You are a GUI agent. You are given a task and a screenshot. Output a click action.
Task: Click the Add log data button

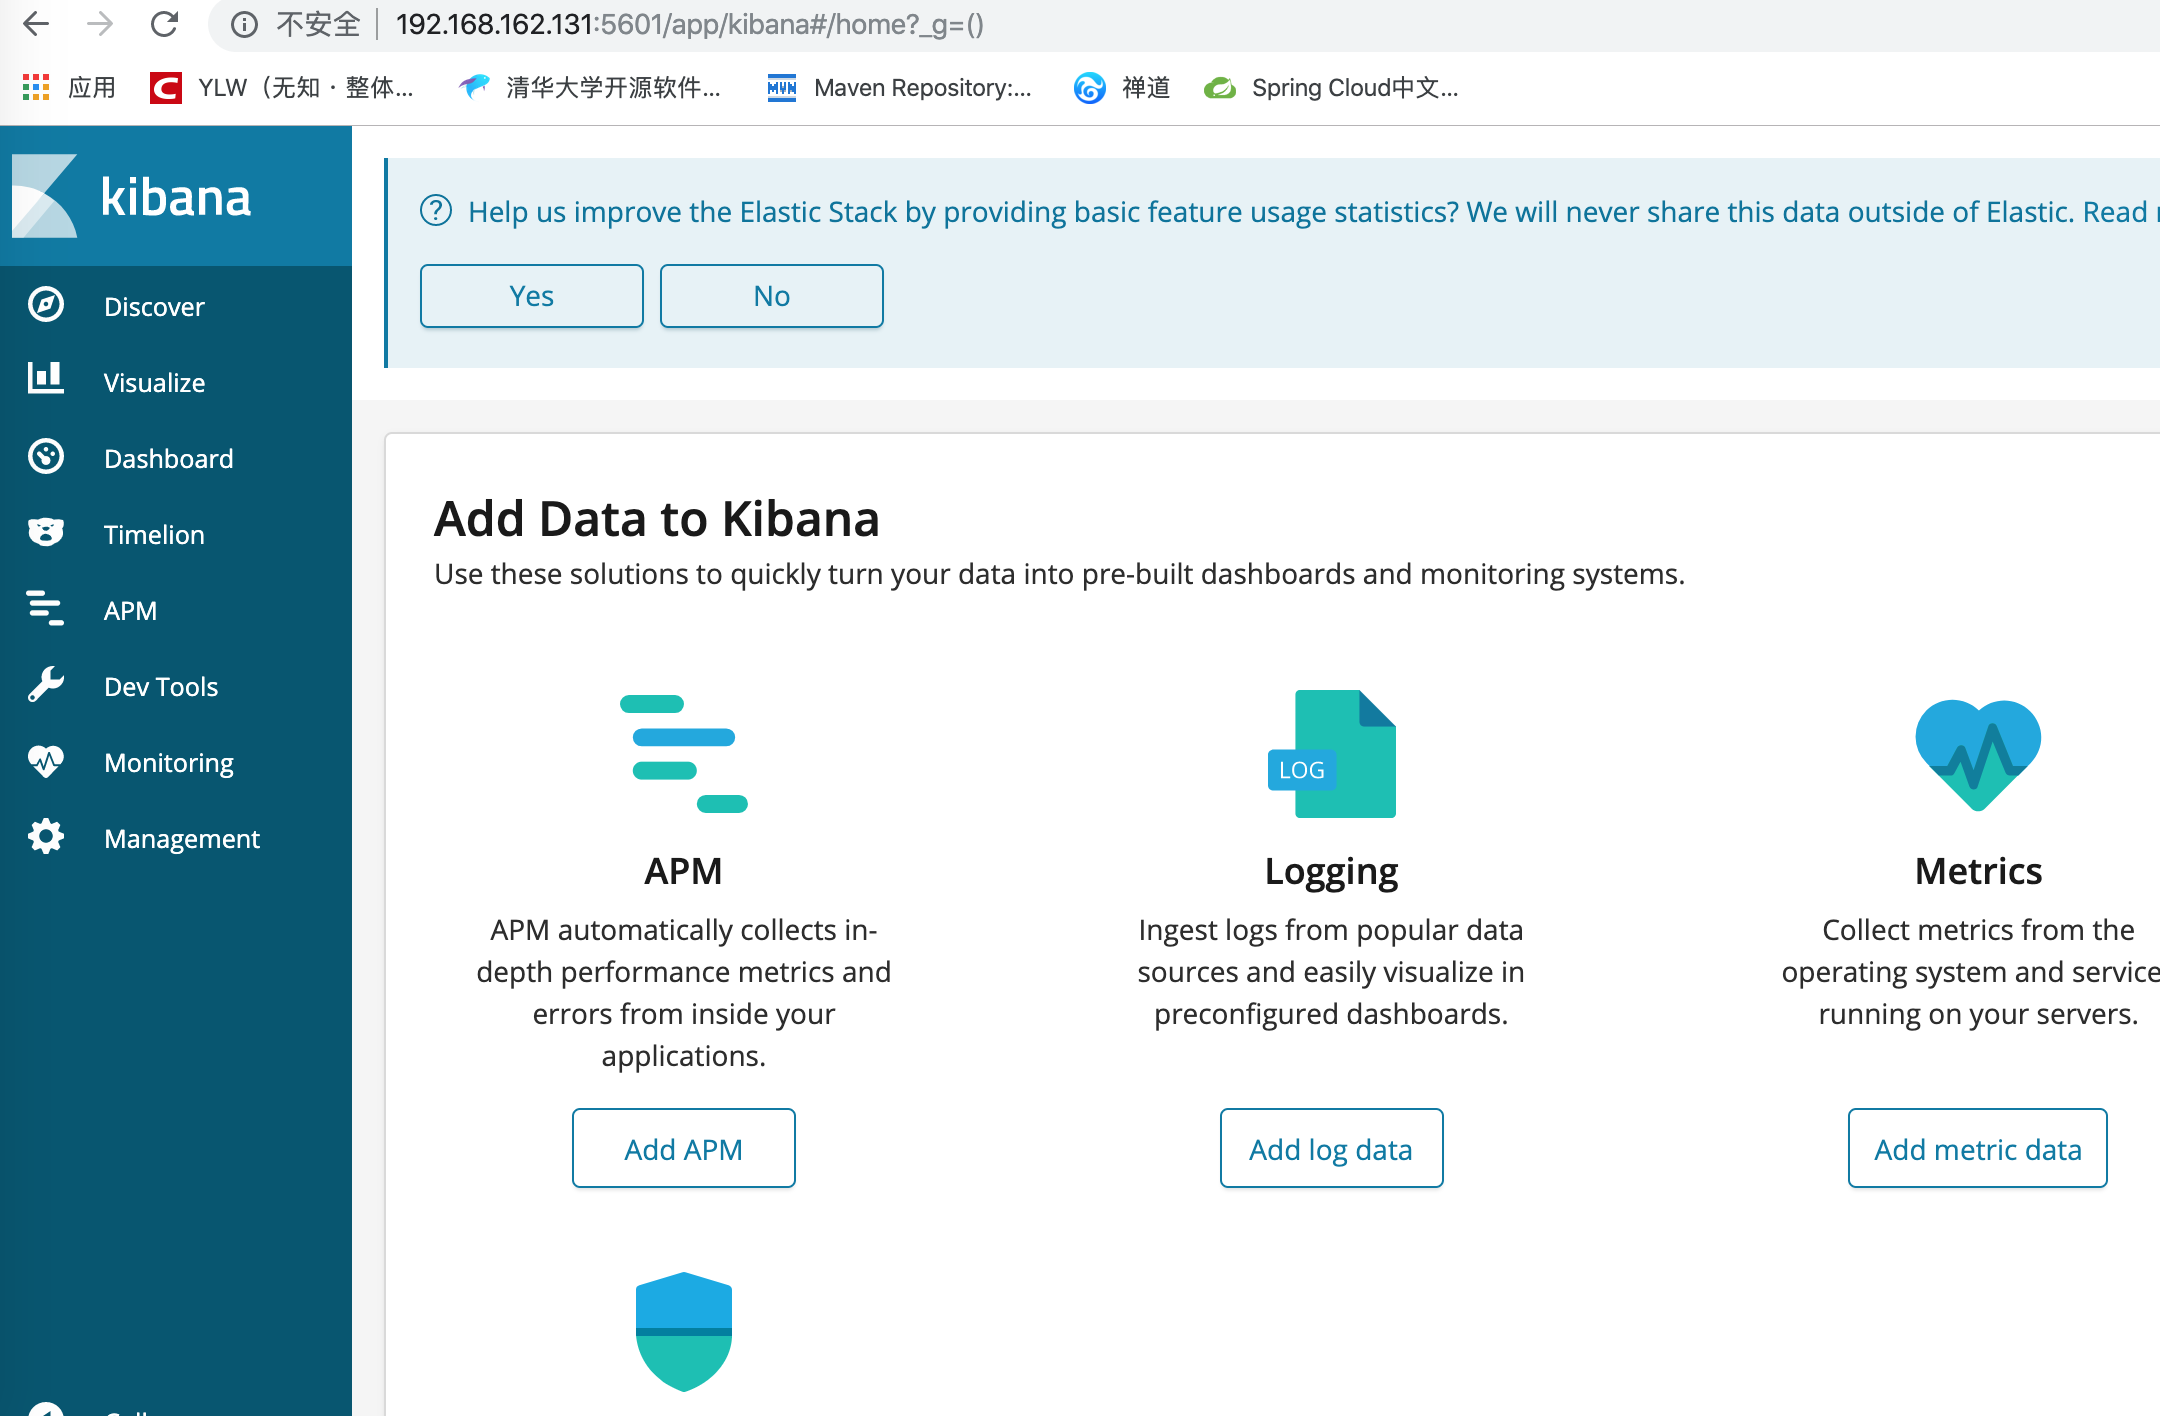pyautogui.click(x=1331, y=1148)
